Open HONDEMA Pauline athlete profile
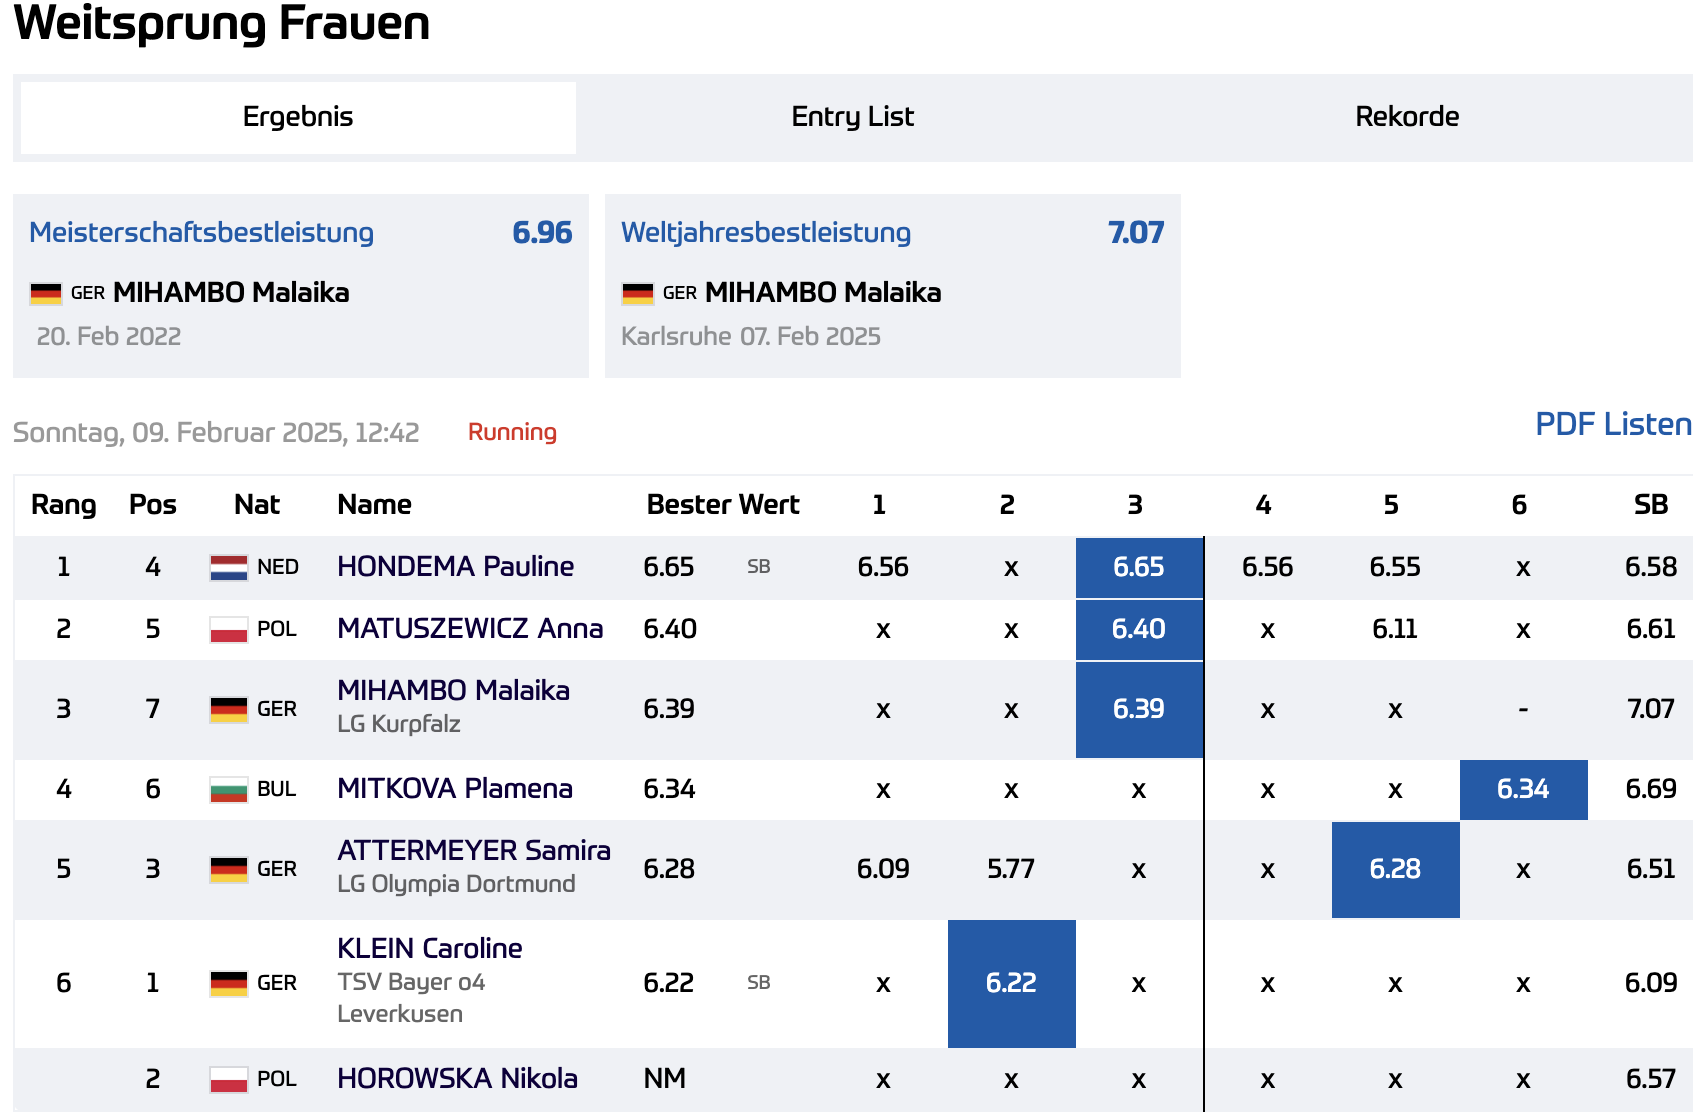 tap(455, 566)
